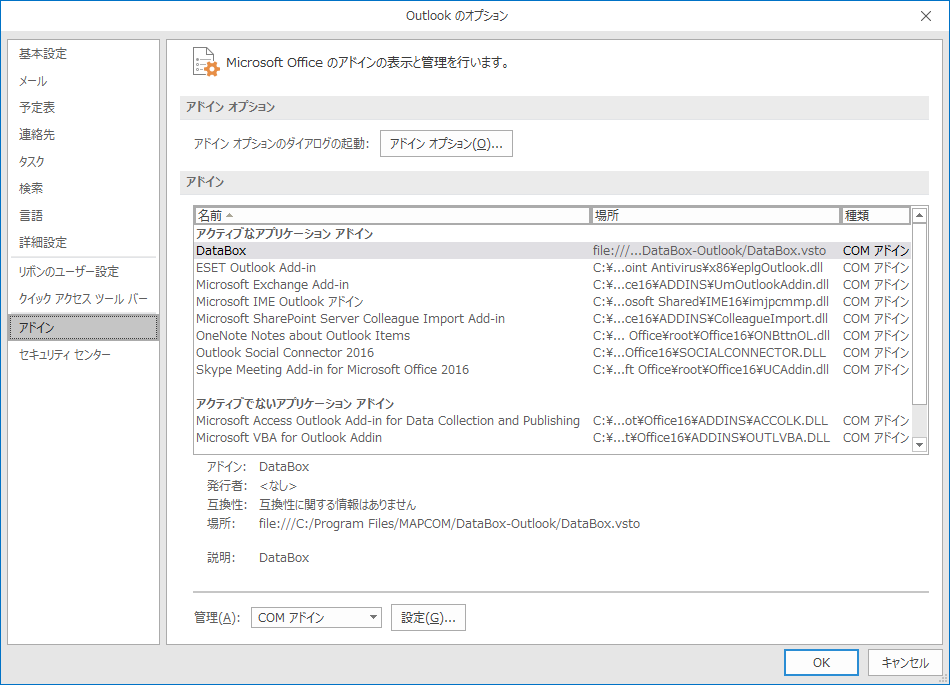
Task: Click the add-ins gear document icon
Action: [x=206, y=62]
